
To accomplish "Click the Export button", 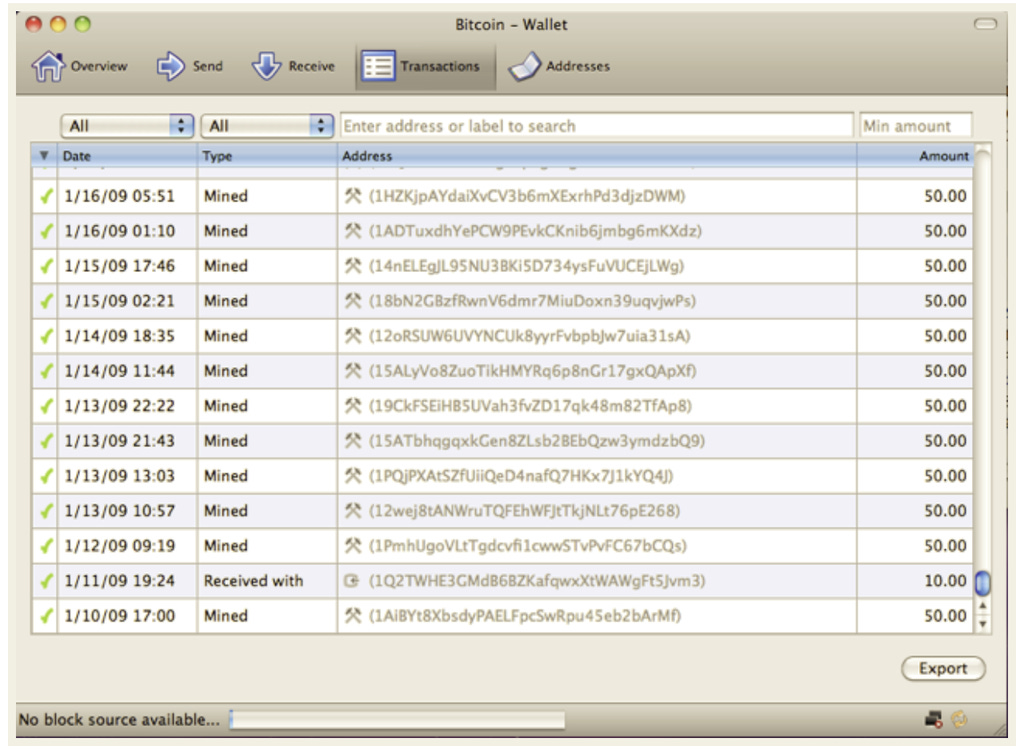I will click(943, 668).
